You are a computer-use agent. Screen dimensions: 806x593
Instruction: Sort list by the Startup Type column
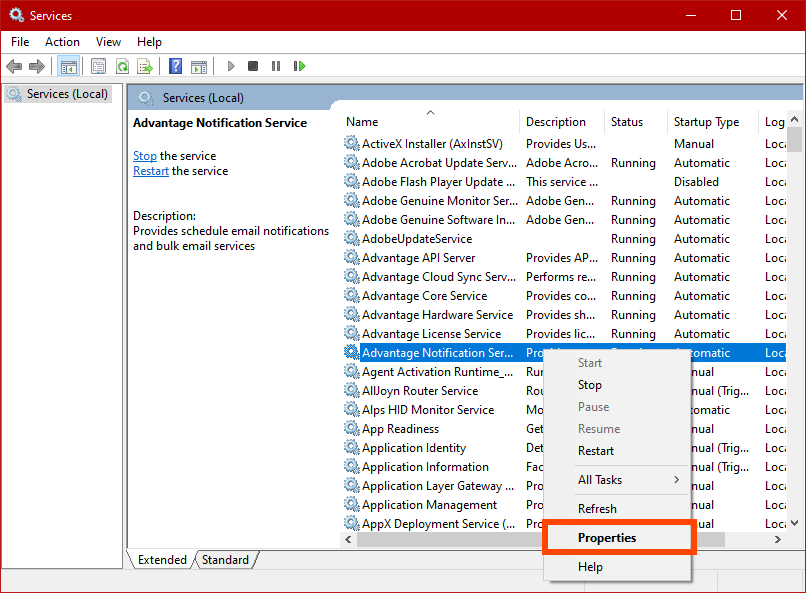point(706,122)
